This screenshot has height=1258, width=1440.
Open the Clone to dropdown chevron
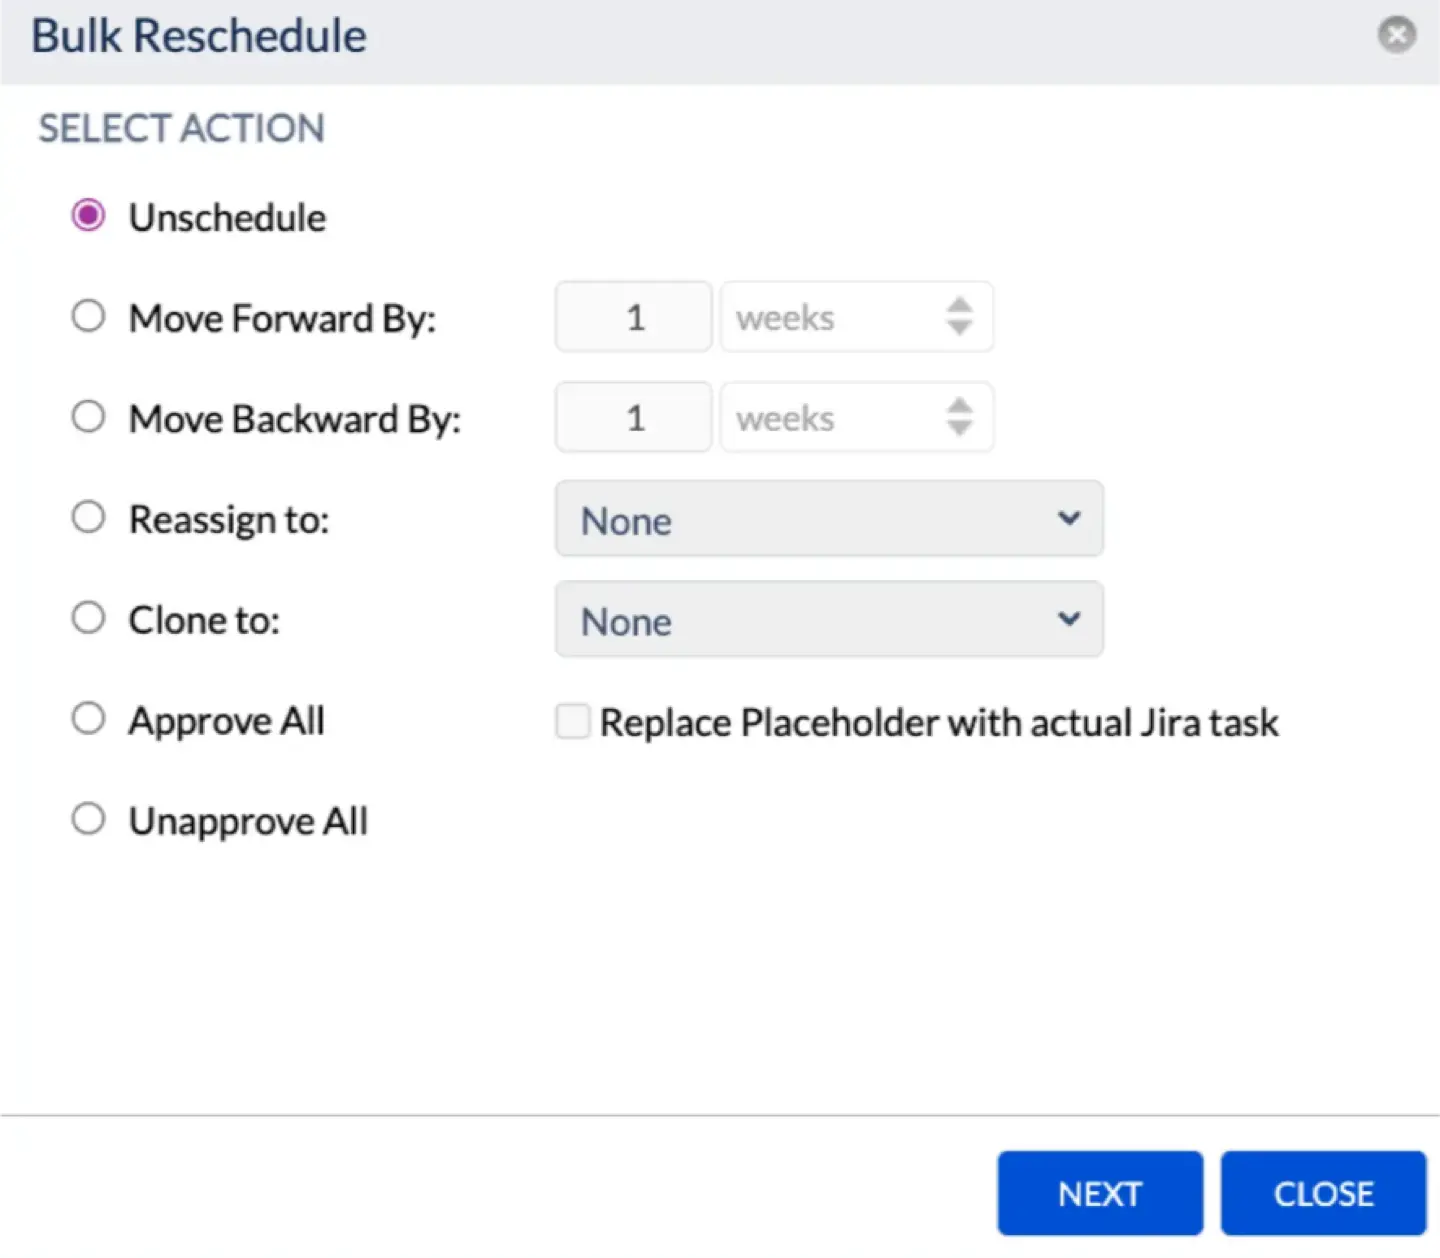(1068, 619)
